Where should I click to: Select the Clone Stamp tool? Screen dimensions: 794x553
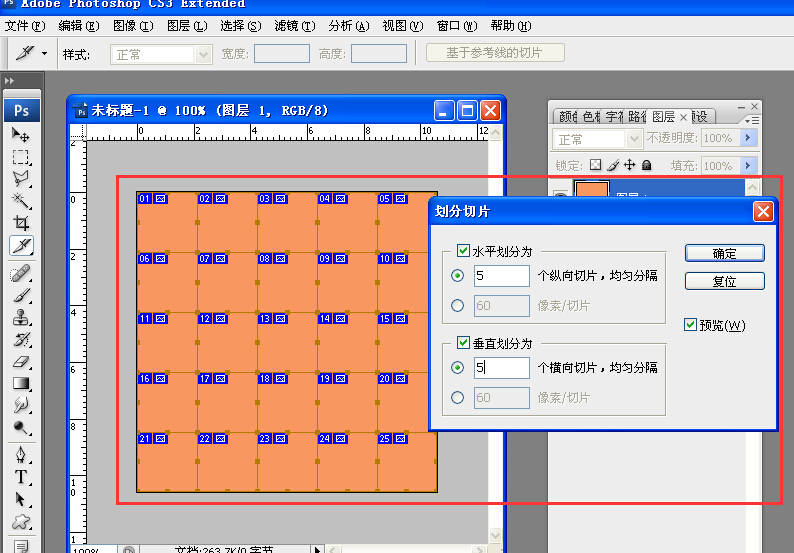tap(21, 318)
